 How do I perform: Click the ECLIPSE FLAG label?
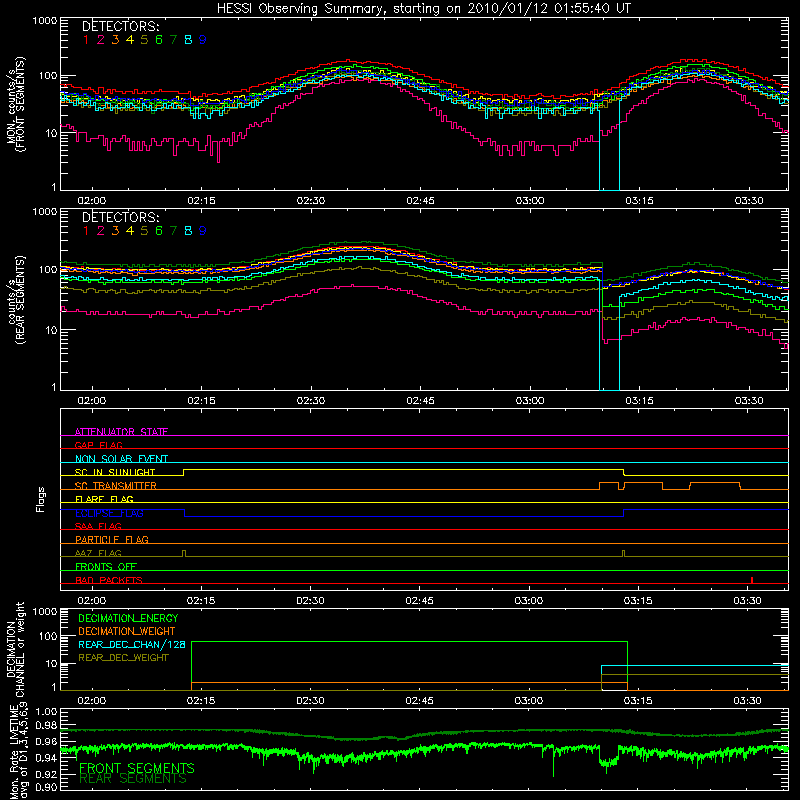(109, 513)
